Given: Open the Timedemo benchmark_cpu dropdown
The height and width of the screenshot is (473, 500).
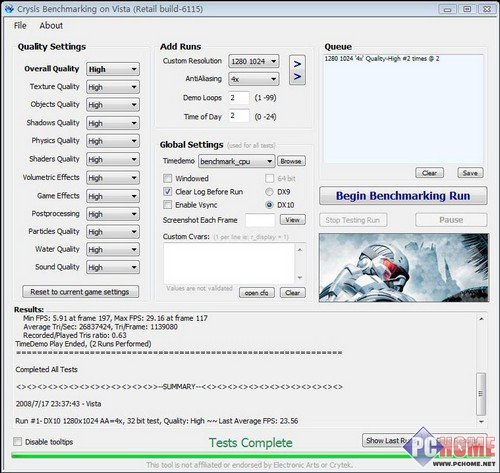Looking at the screenshot, I should 236,161.
